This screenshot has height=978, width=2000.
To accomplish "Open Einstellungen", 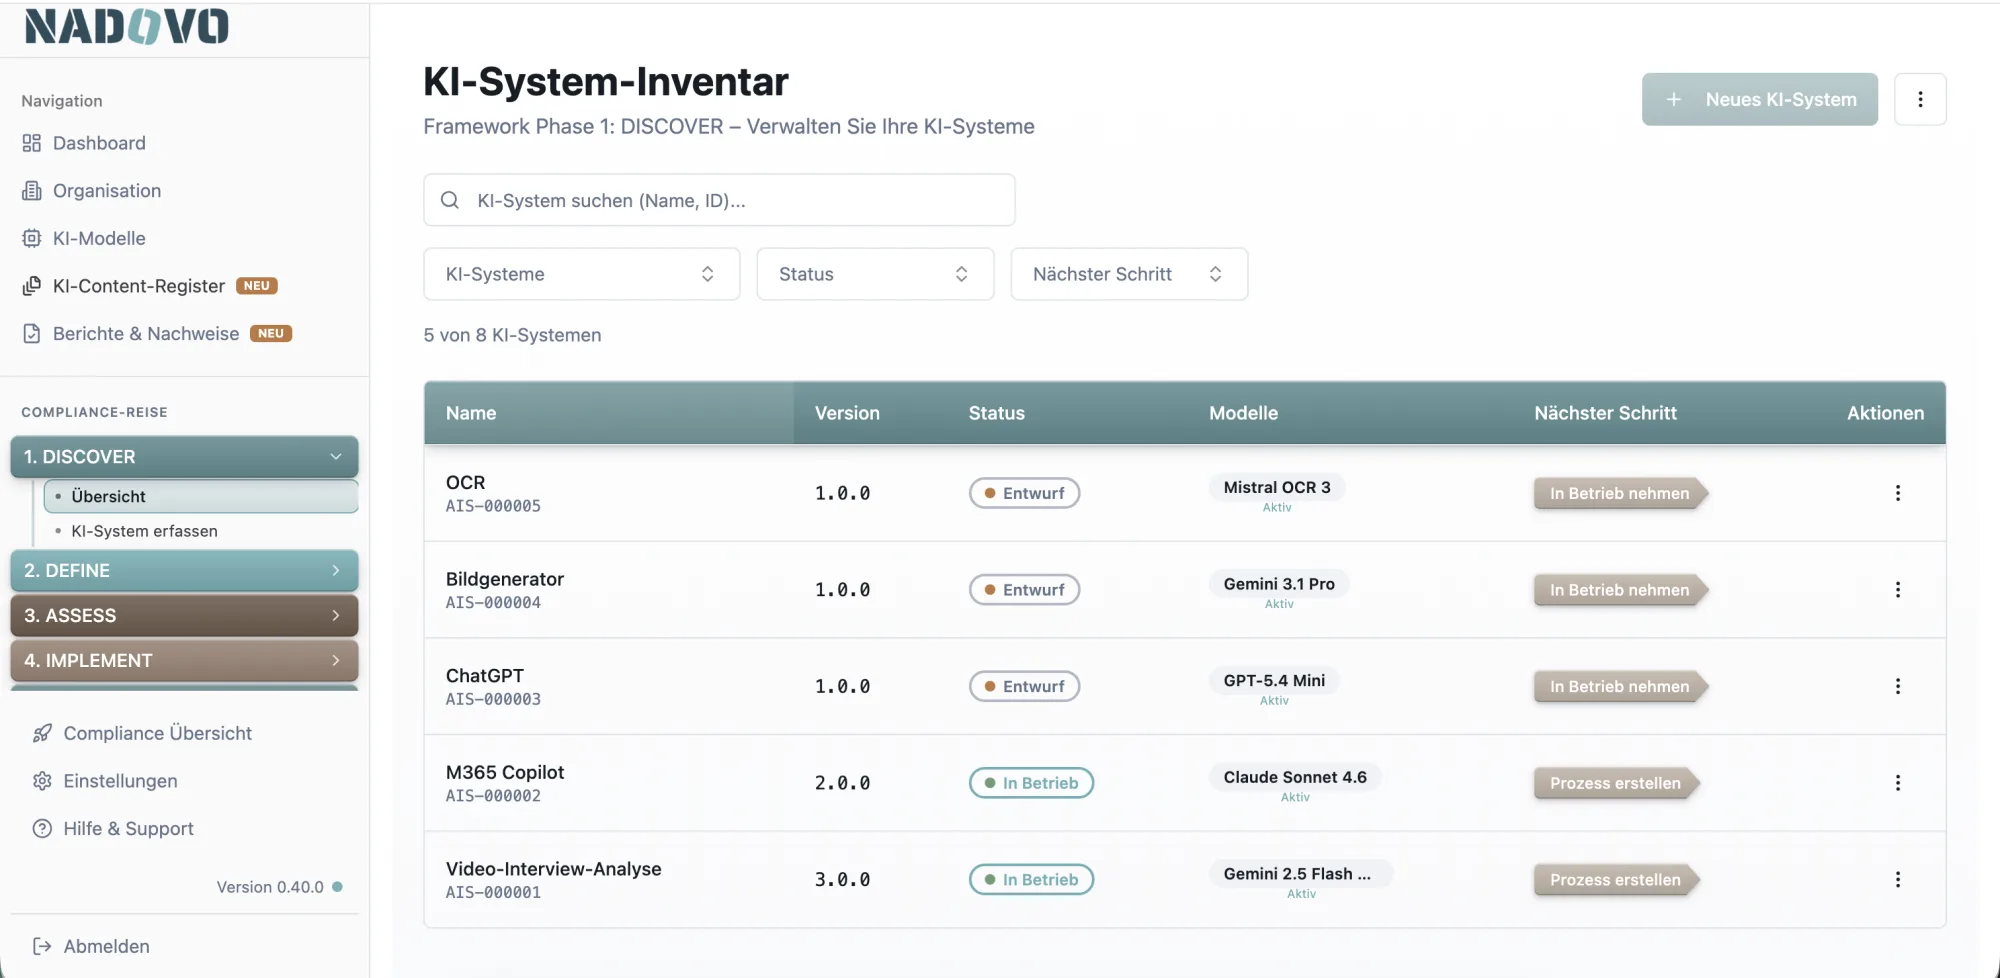I will click(120, 781).
